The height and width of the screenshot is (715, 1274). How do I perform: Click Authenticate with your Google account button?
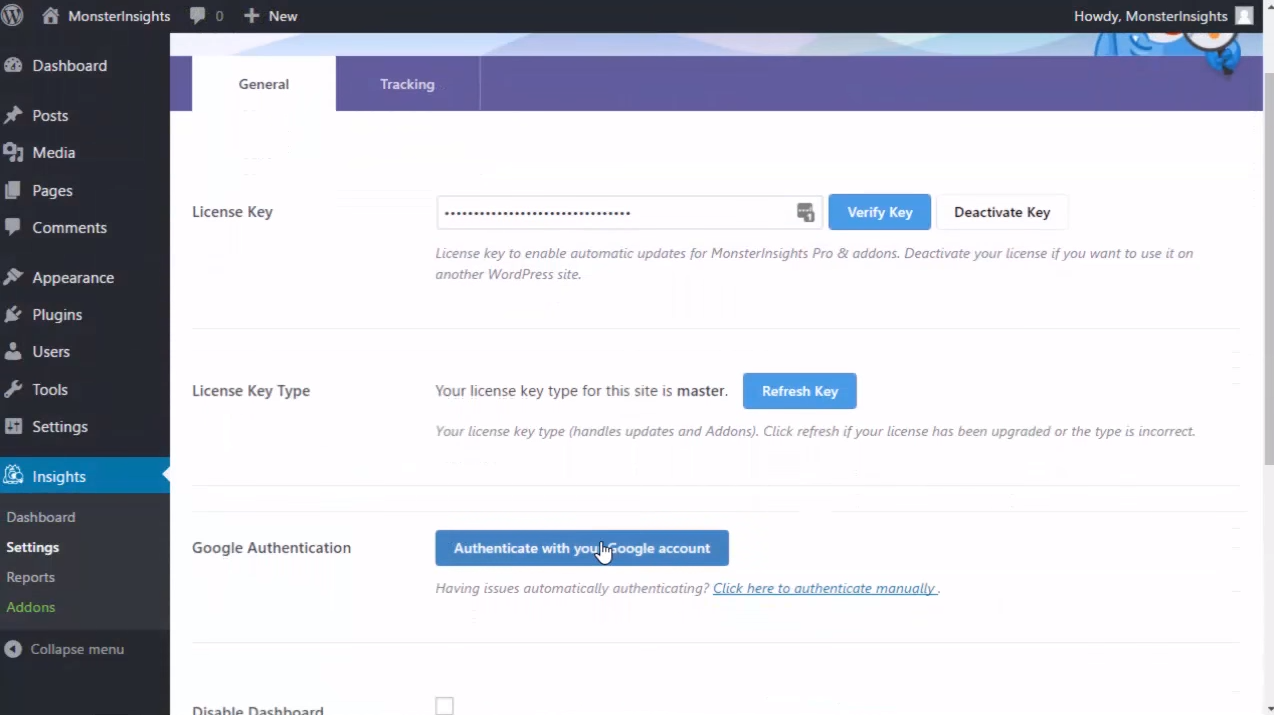pyautogui.click(x=582, y=548)
